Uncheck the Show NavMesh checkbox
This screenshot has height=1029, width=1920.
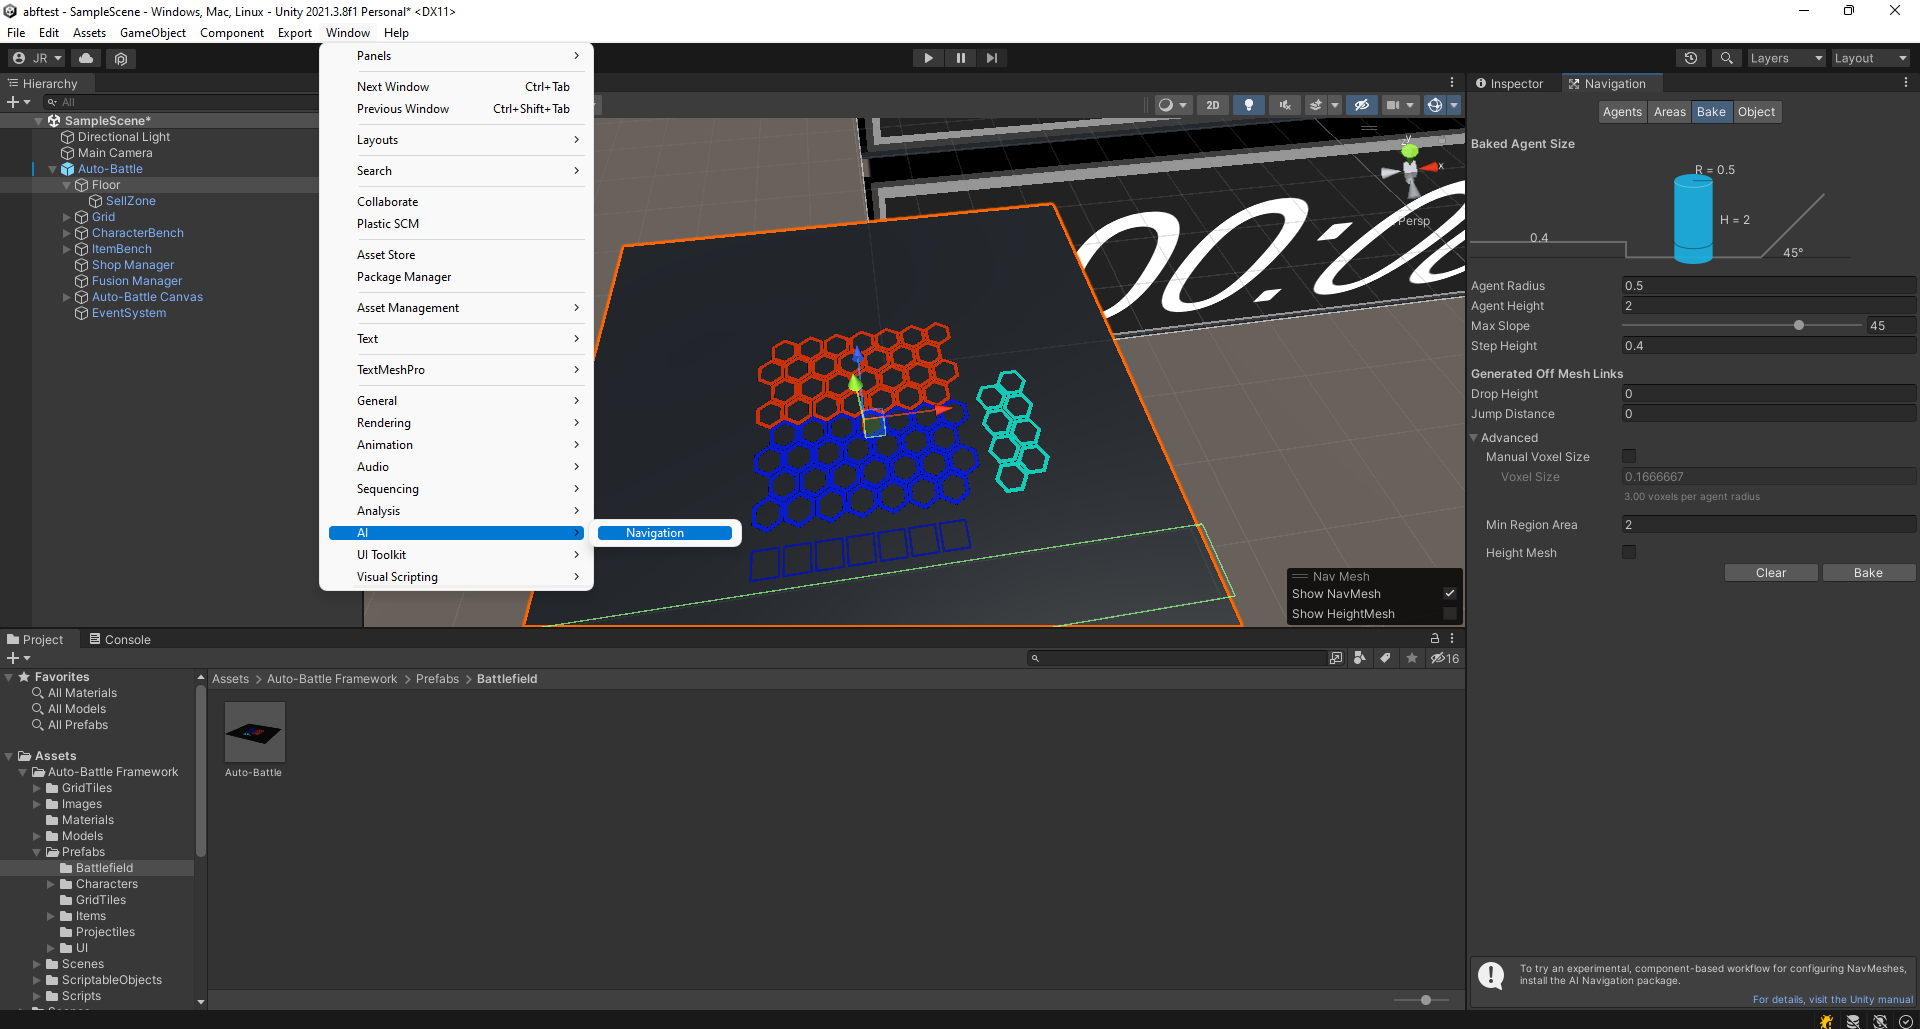coord(1450,593)
